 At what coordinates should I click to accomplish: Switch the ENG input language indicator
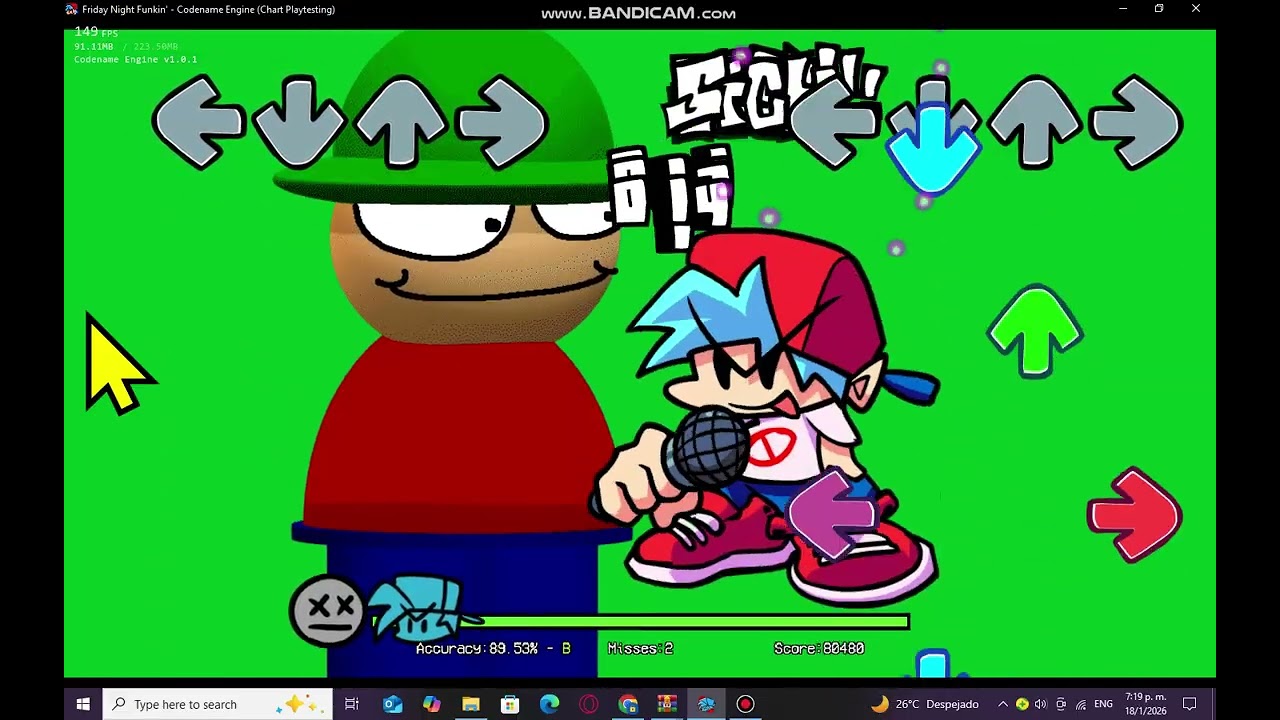click(1103, 704)
